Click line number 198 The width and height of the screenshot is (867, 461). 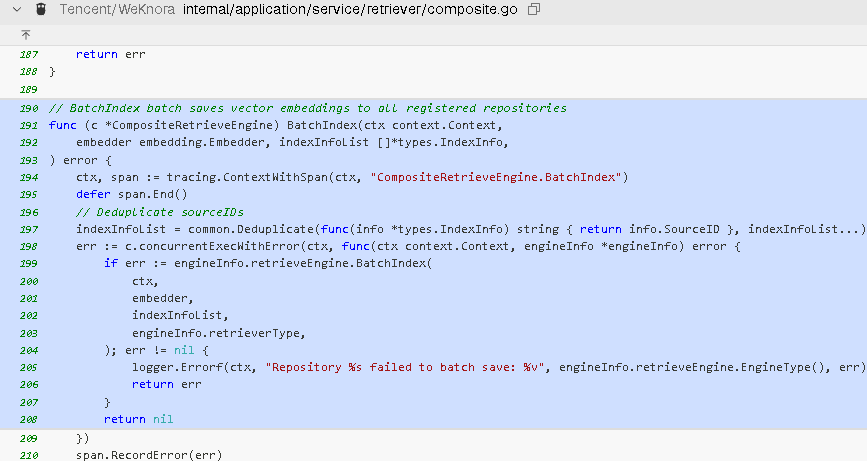tap(28, 246)
